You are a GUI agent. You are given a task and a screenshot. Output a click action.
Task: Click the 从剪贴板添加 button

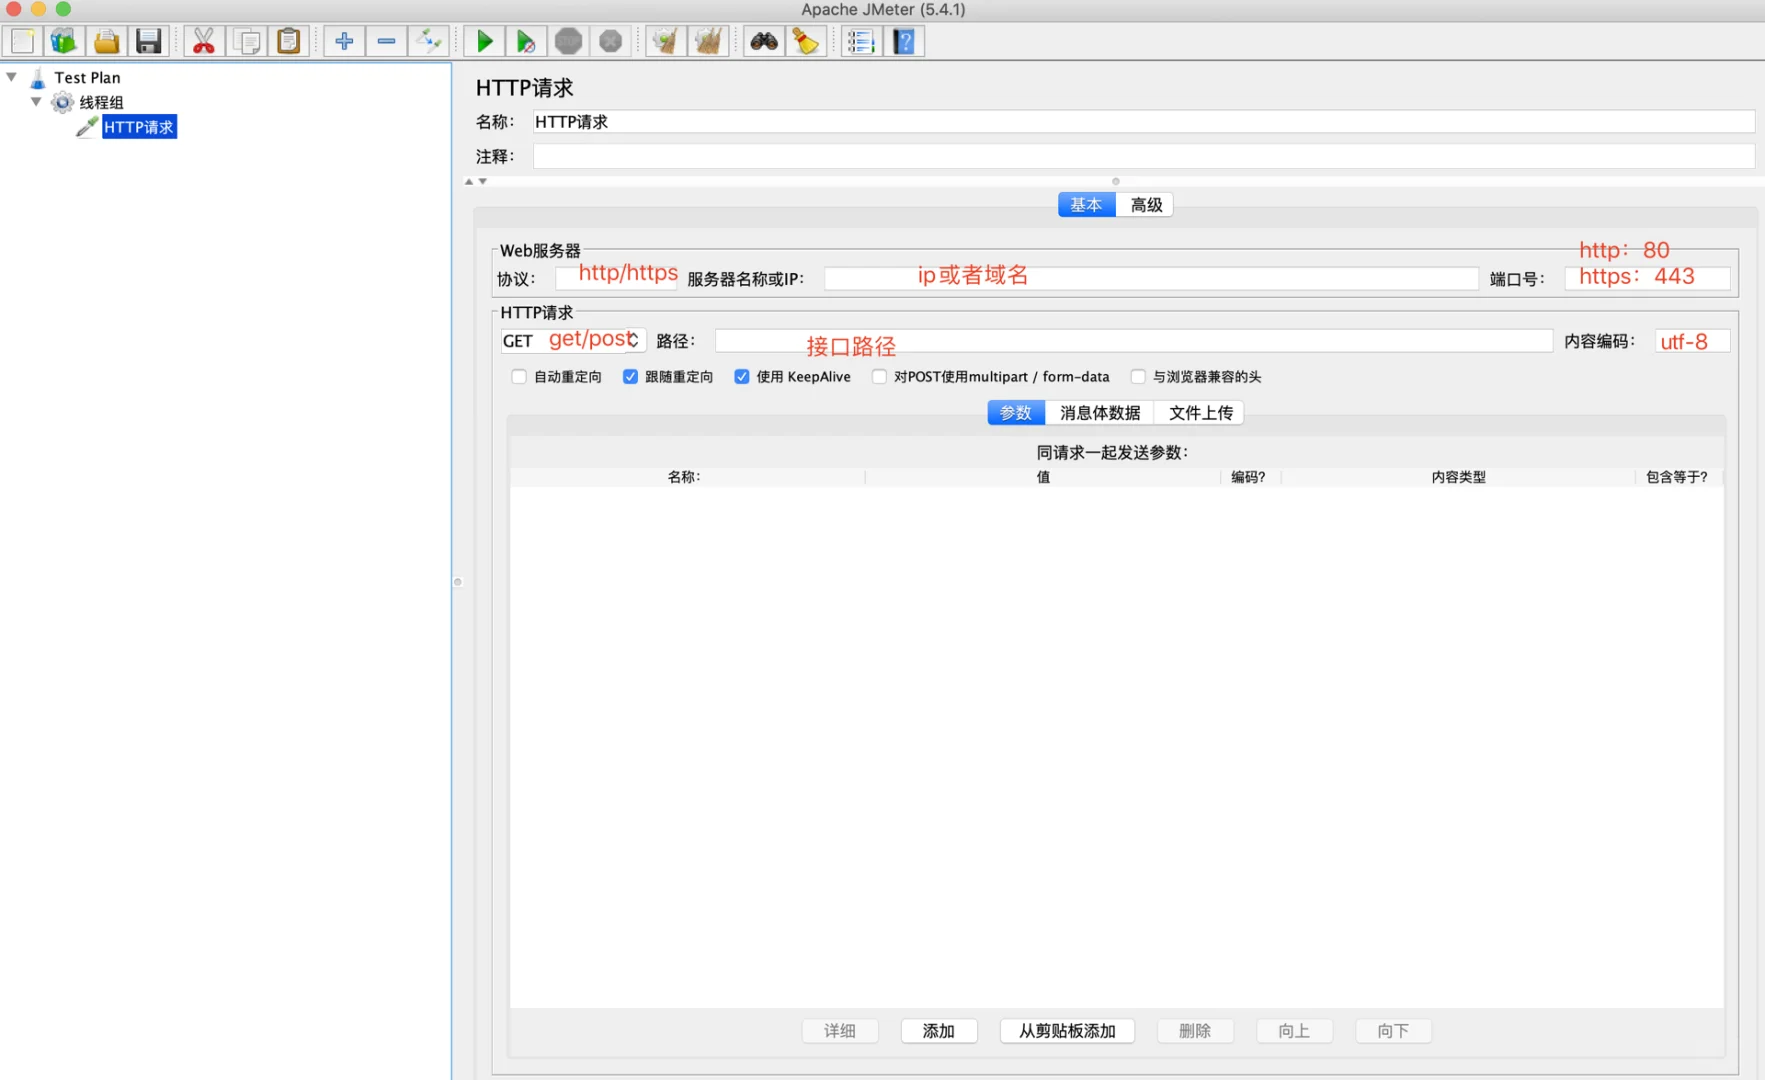[1067, 1031]
